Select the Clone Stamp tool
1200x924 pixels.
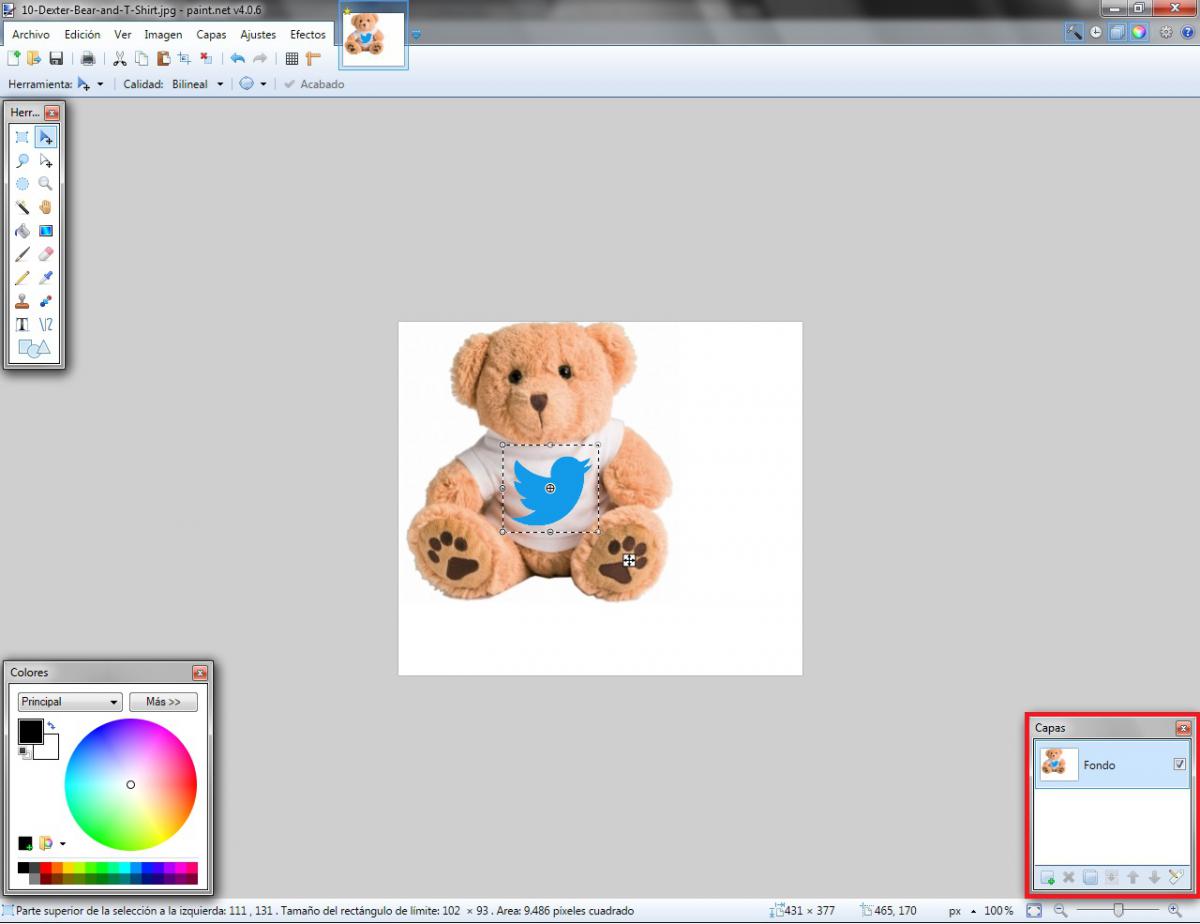(22, 301)
